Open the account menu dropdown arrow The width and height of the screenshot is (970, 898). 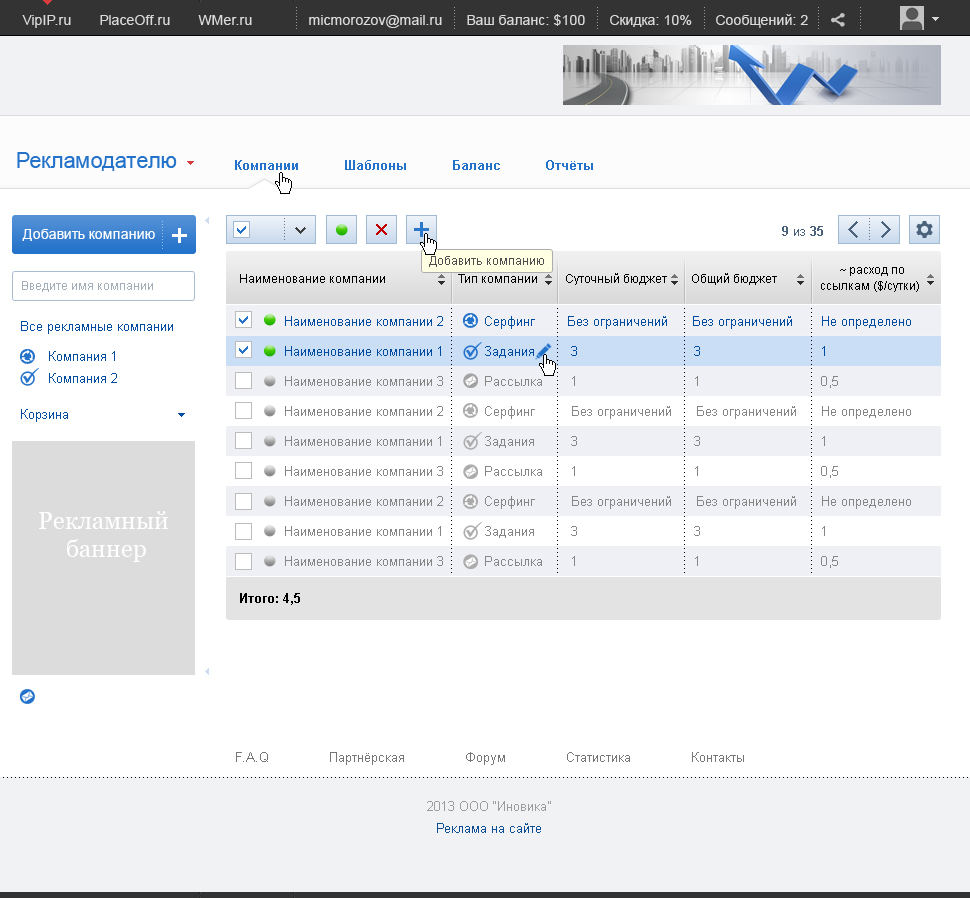(x=935, y=19)
